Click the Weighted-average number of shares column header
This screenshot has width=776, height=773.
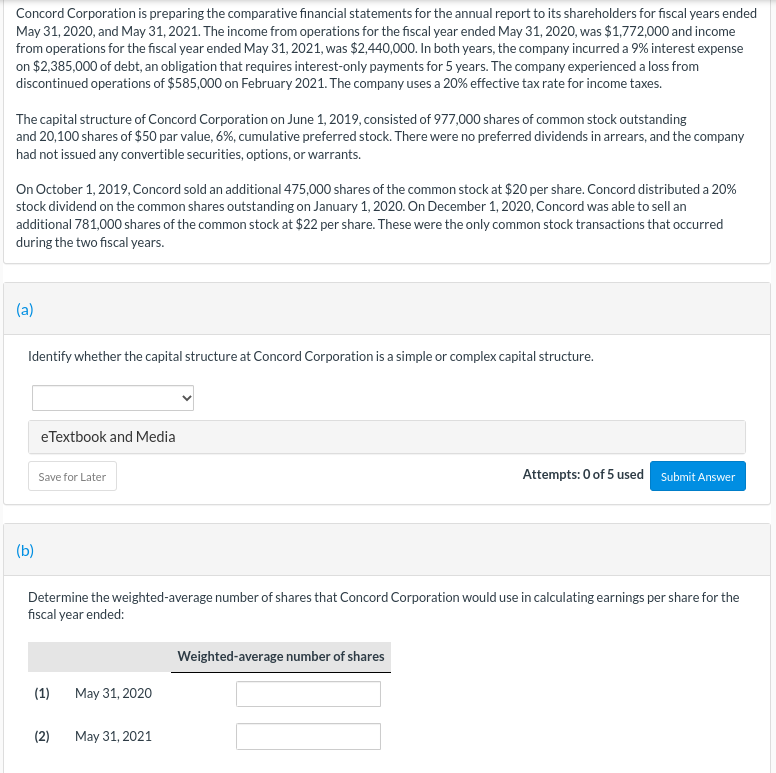281,656
